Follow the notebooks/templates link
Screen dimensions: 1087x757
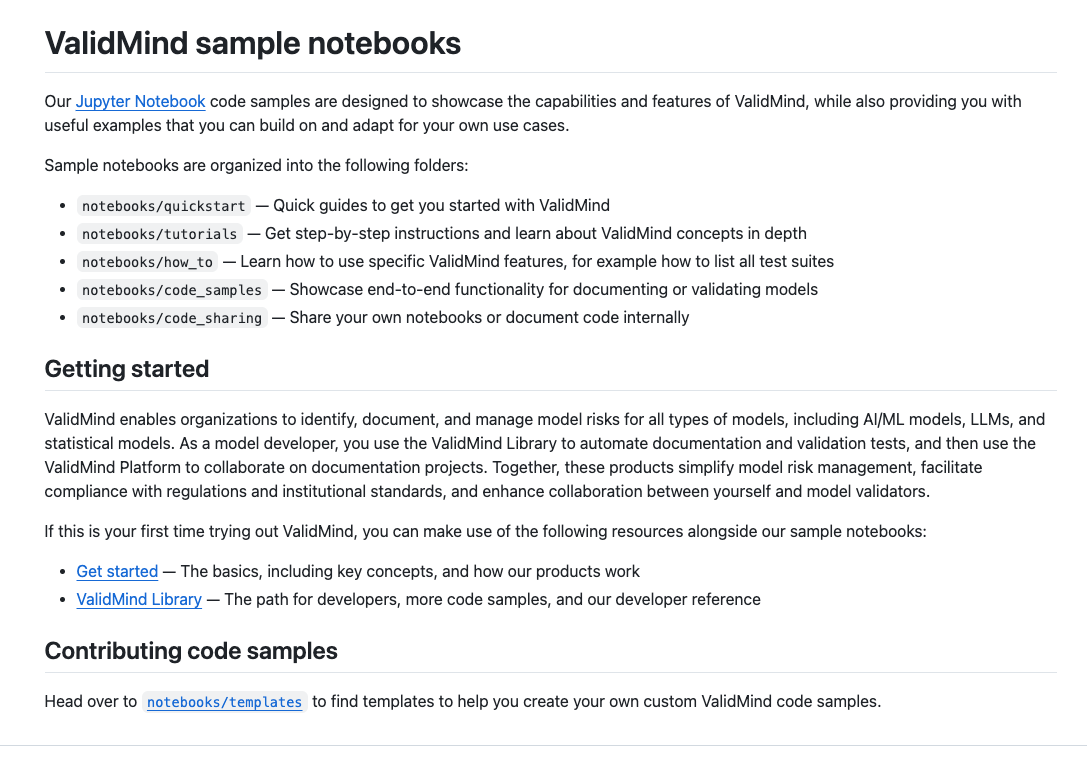click(x=224, y=702)
